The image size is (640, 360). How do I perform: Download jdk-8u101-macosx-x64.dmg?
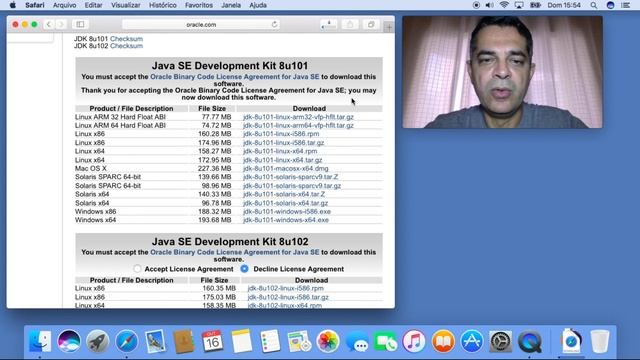coord(286,168)
